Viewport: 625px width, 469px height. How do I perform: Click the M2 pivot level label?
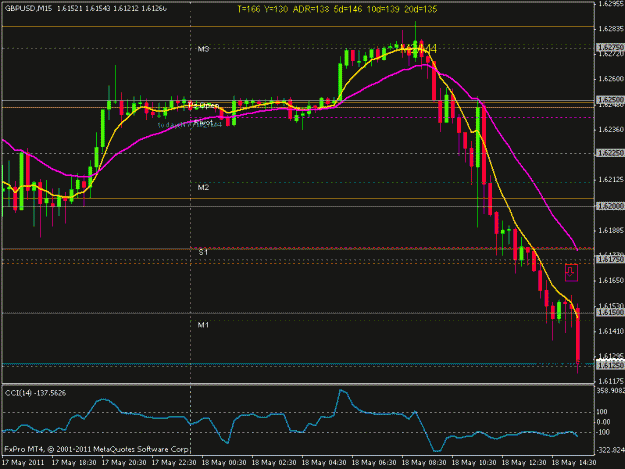[x=203, y=187]
